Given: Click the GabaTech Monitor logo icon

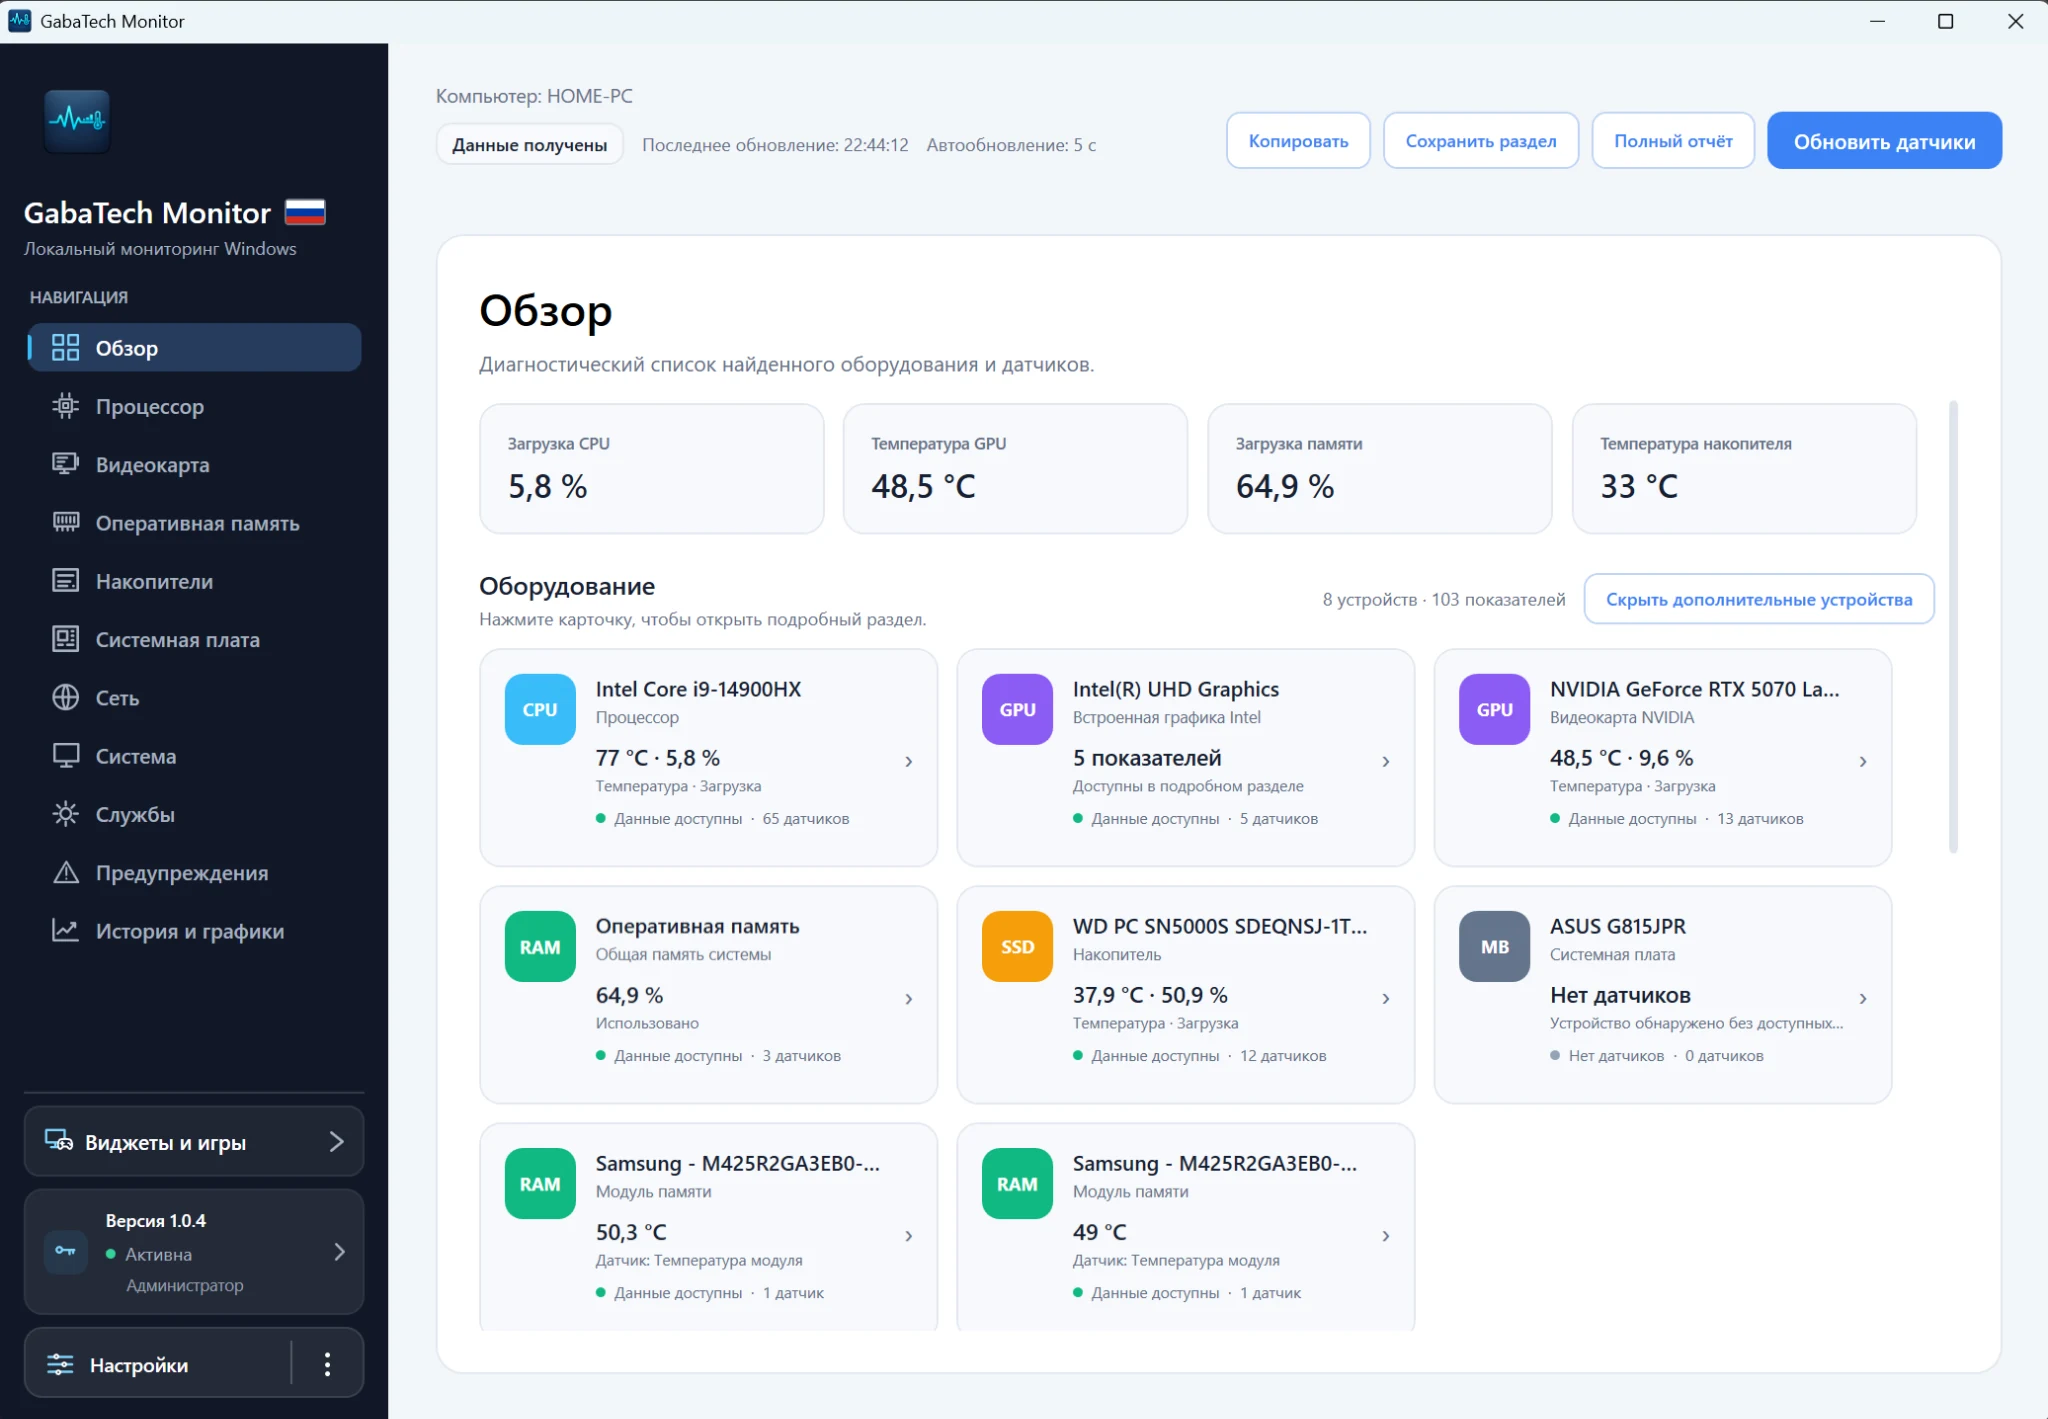Looking at the screenshot, I should point(77,121).
